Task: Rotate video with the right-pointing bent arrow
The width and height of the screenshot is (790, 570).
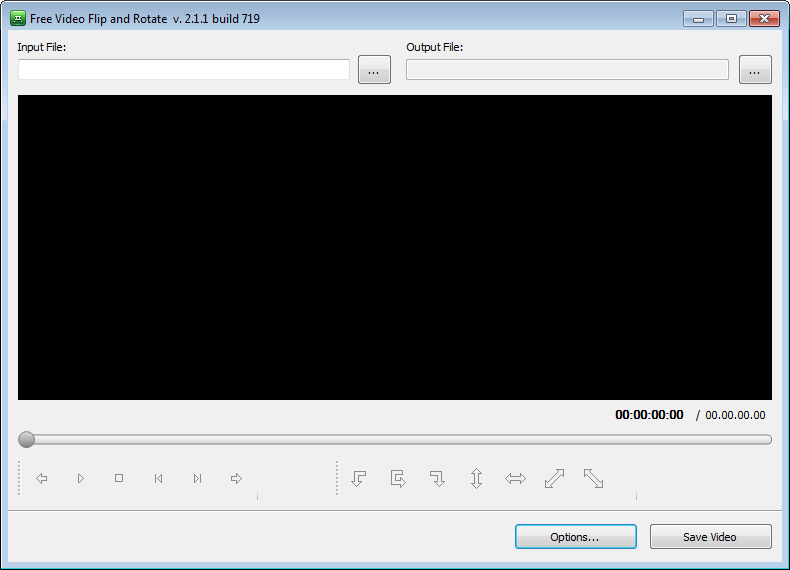Action: pos(398,478)
